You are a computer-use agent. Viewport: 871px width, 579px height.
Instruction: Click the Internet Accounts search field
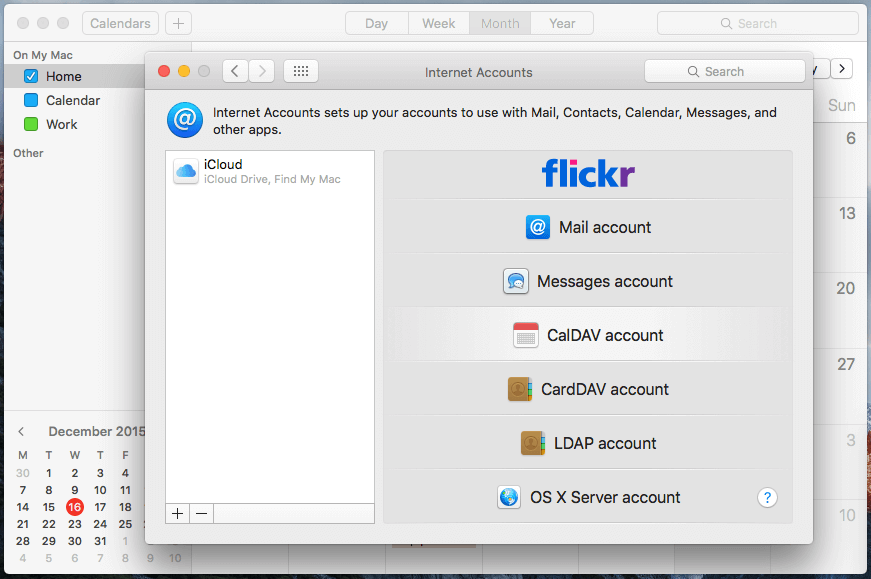click(725, 72)
